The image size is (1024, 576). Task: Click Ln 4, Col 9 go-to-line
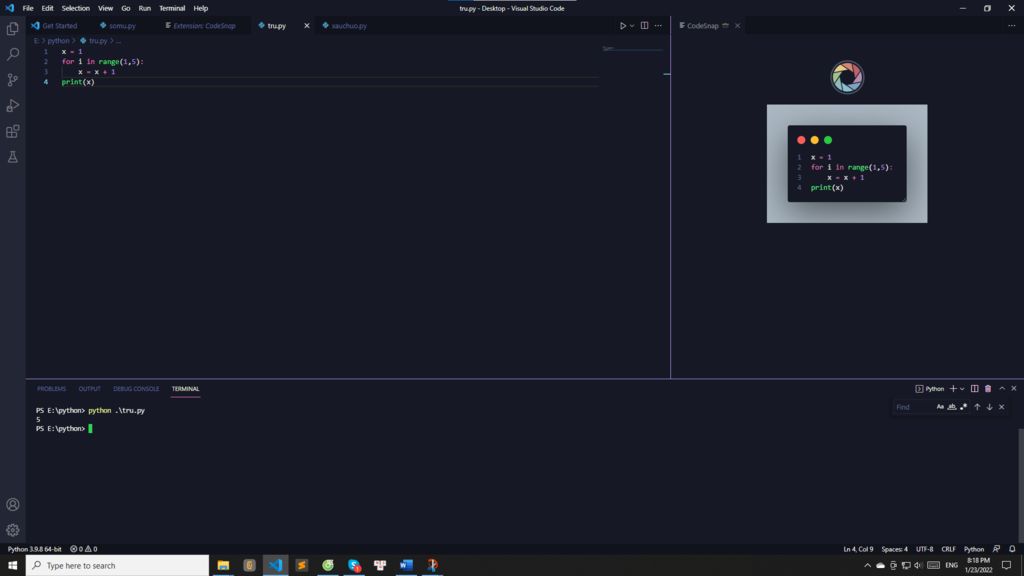[857, 549]
